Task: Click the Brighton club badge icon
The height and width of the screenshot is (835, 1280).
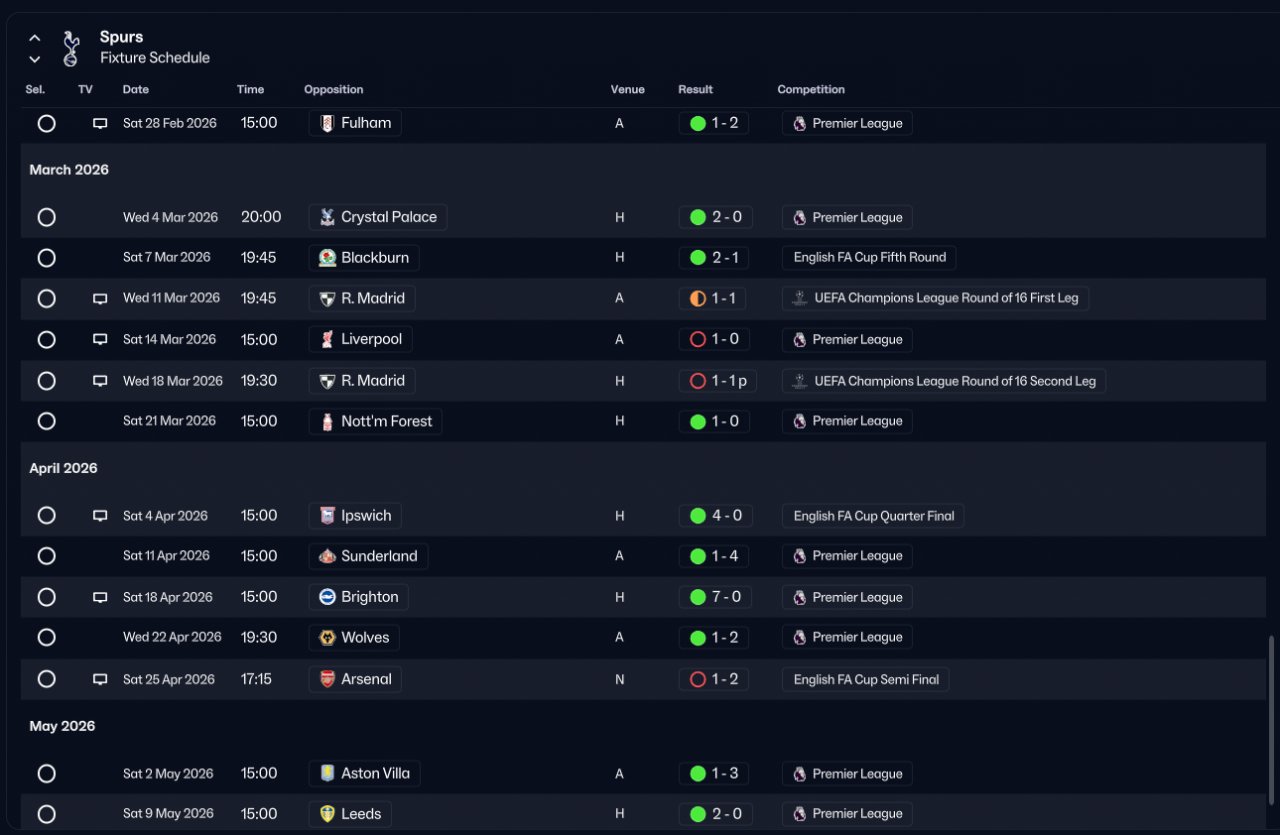Action: (x=327, y=597)
